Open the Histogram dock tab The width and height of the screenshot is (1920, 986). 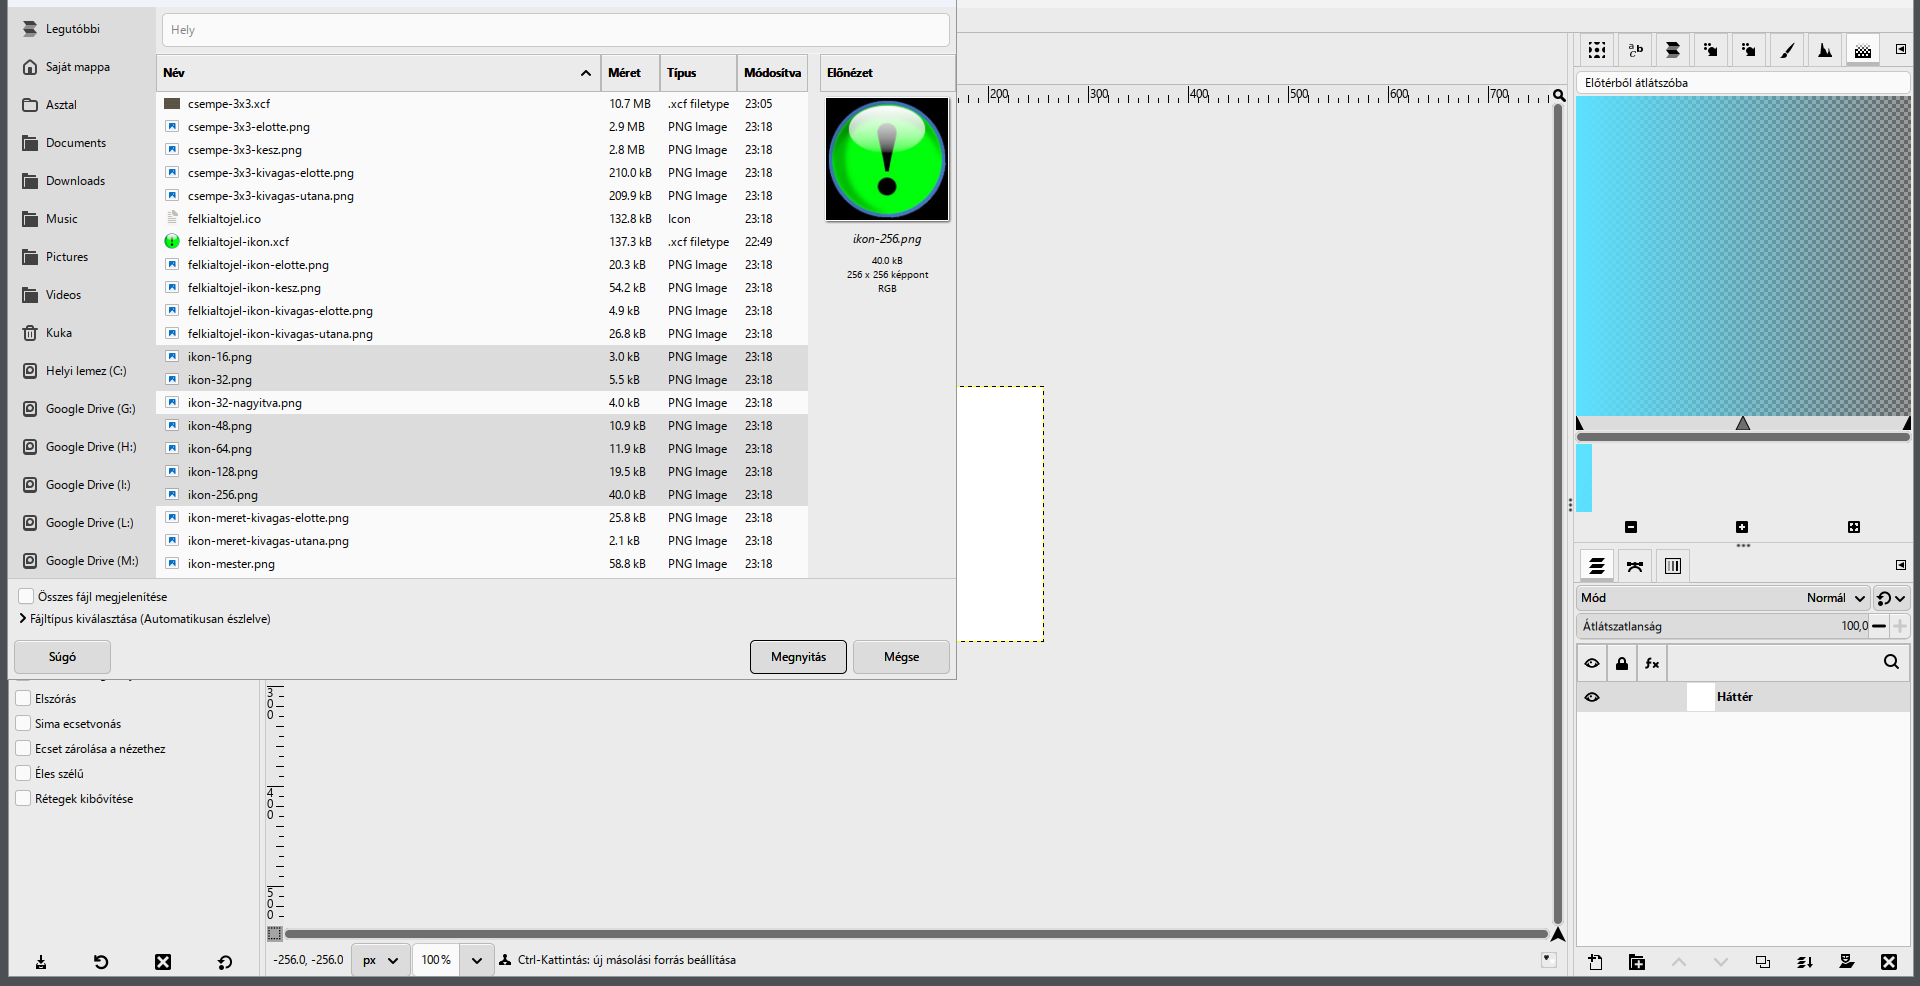point(1825,50)
